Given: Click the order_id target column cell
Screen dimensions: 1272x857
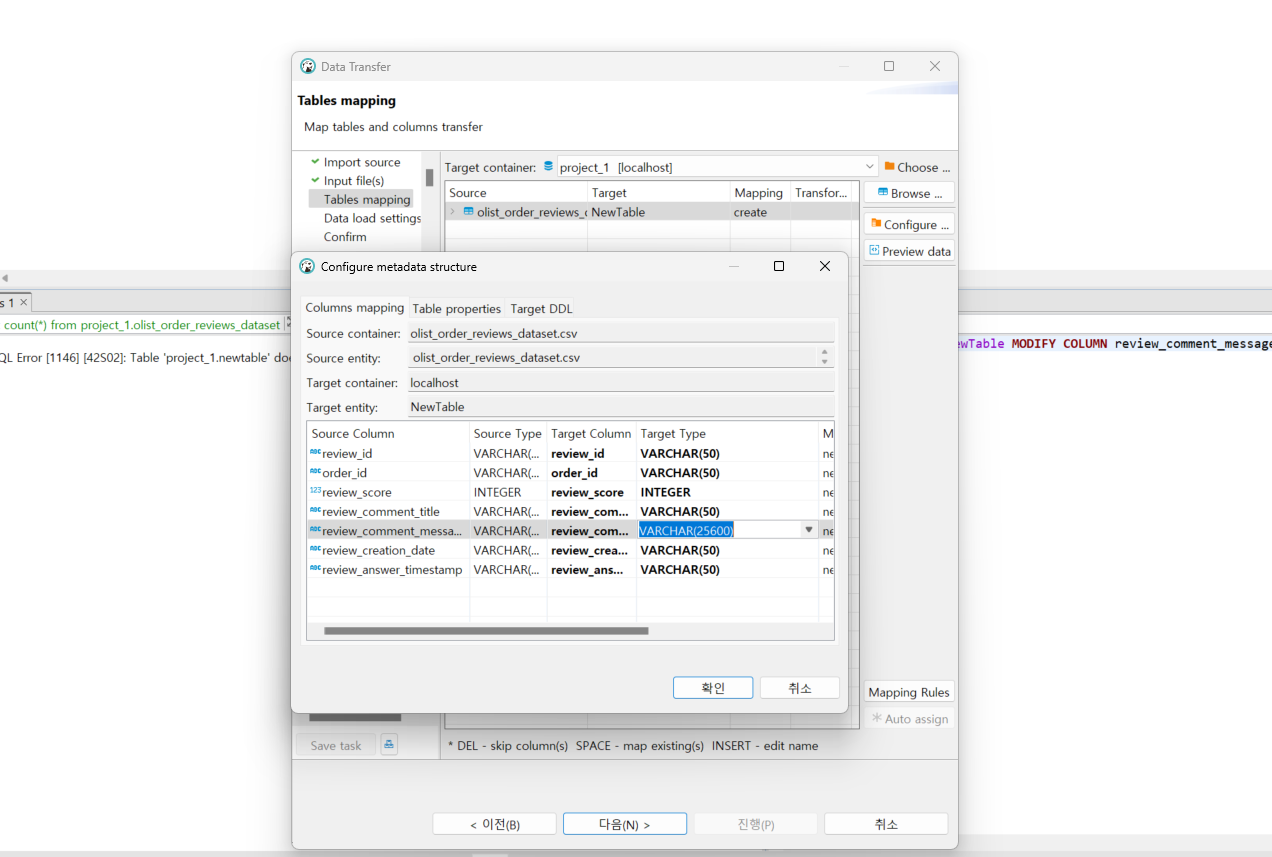Looking at the screenshot, I should 591,472.
